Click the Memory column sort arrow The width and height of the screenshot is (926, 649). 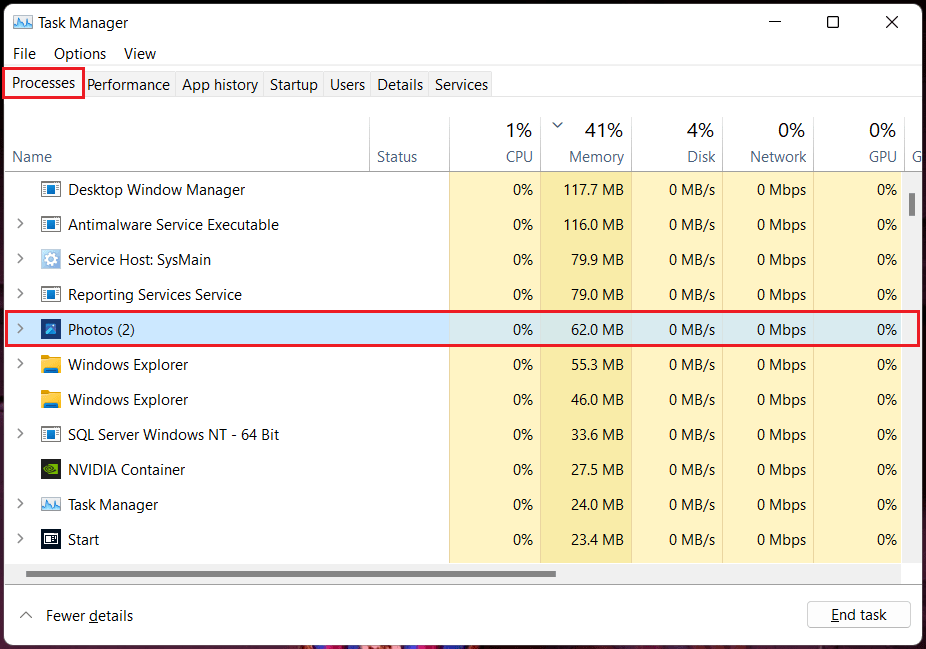(x=557, y=126)
